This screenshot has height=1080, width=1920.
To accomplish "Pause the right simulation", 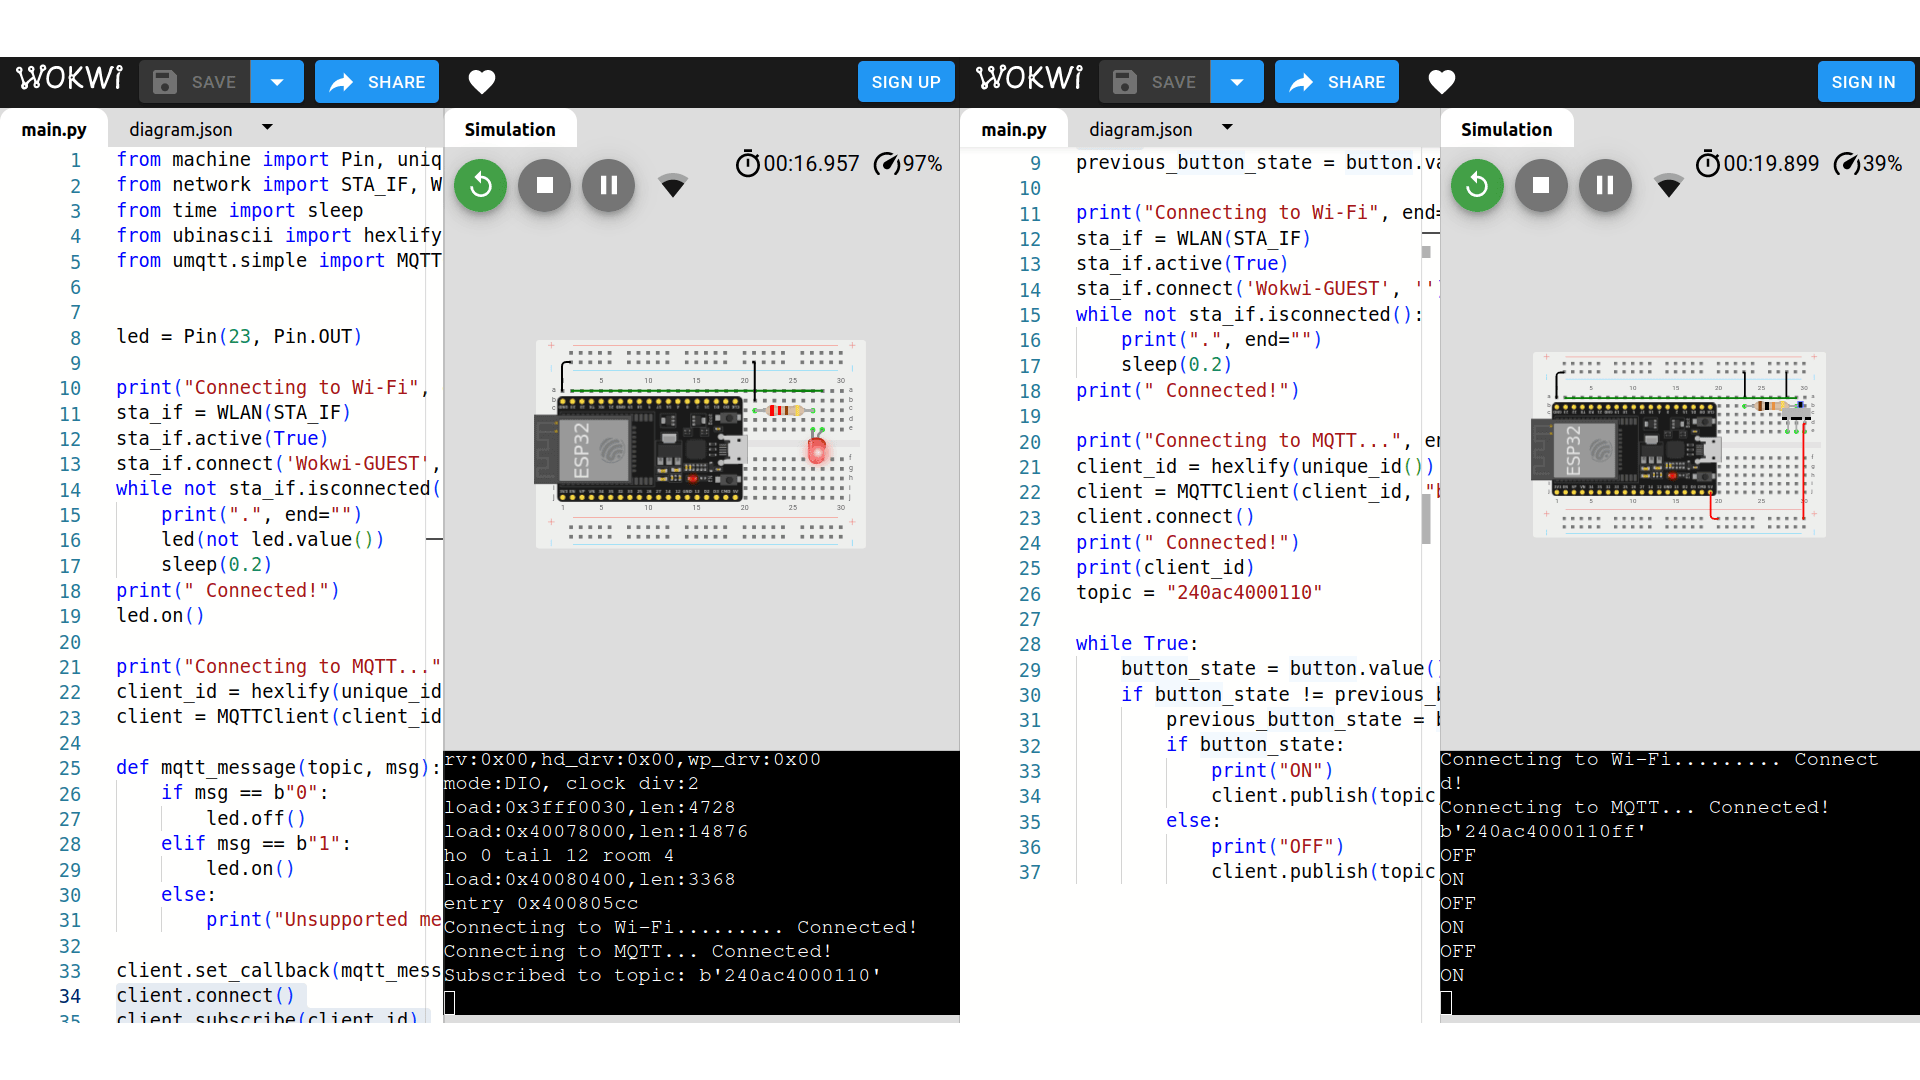I will [1605, 185].
